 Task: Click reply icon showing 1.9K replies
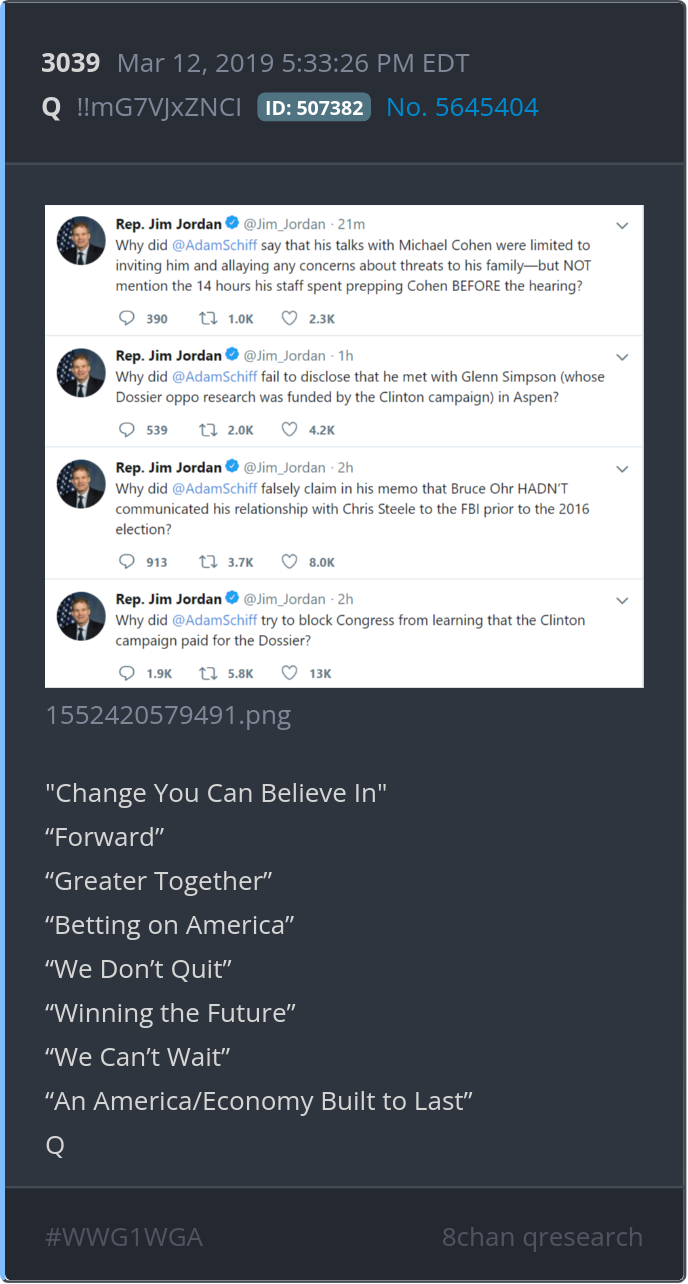[x=127, y=673]
